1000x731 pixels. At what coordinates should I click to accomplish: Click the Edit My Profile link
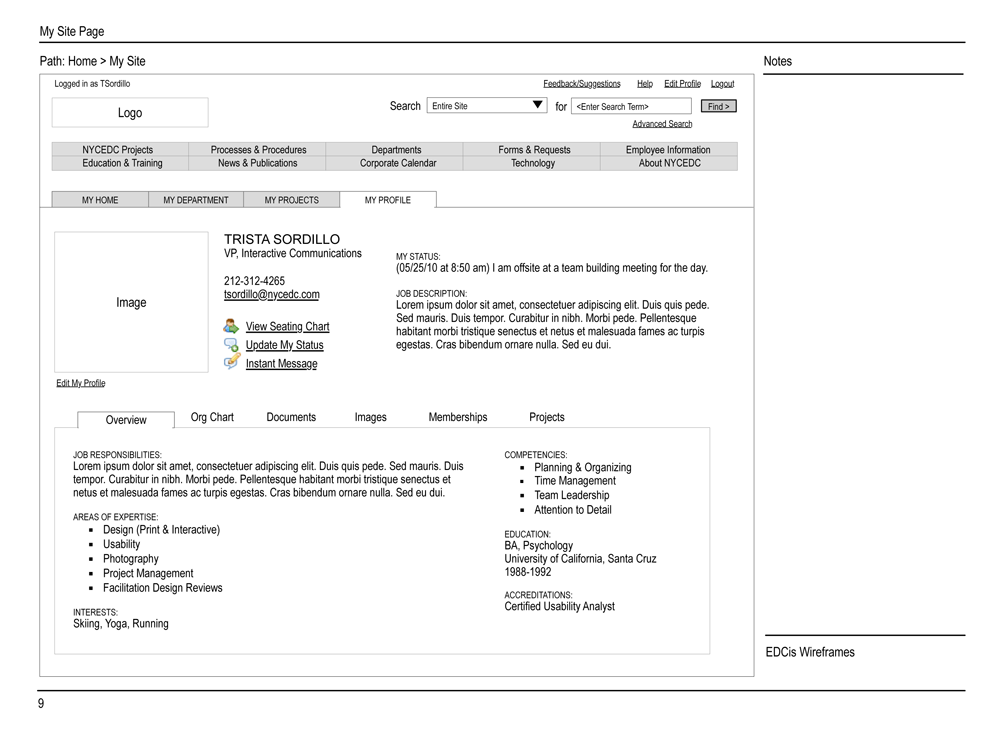(x=80, y=382)
